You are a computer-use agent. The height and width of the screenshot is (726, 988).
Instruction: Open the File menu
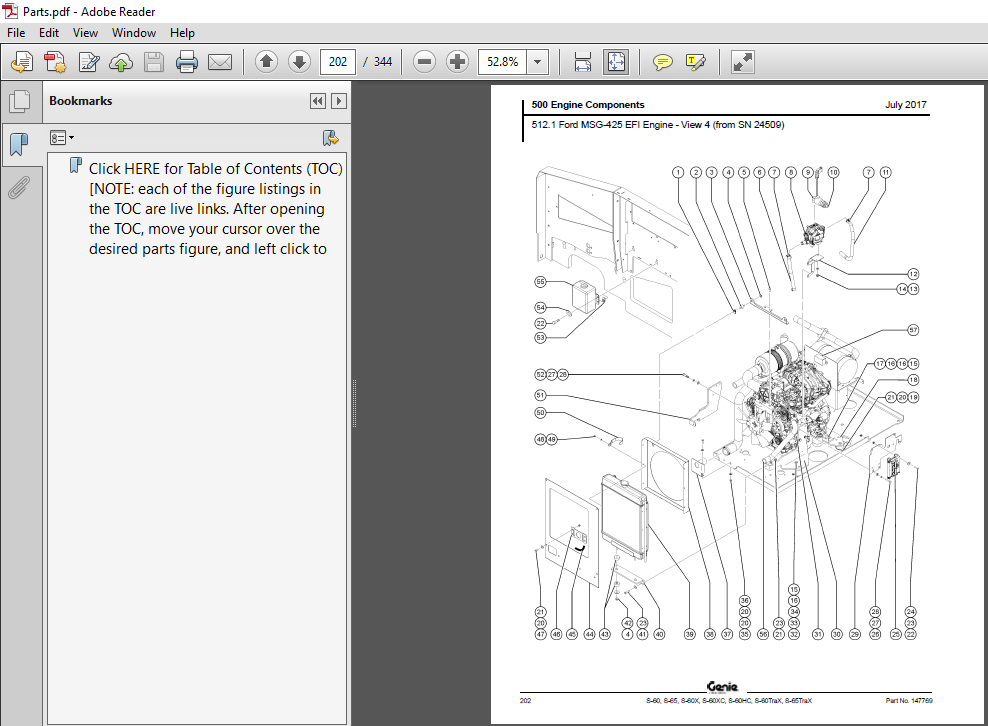coord(16,33)
